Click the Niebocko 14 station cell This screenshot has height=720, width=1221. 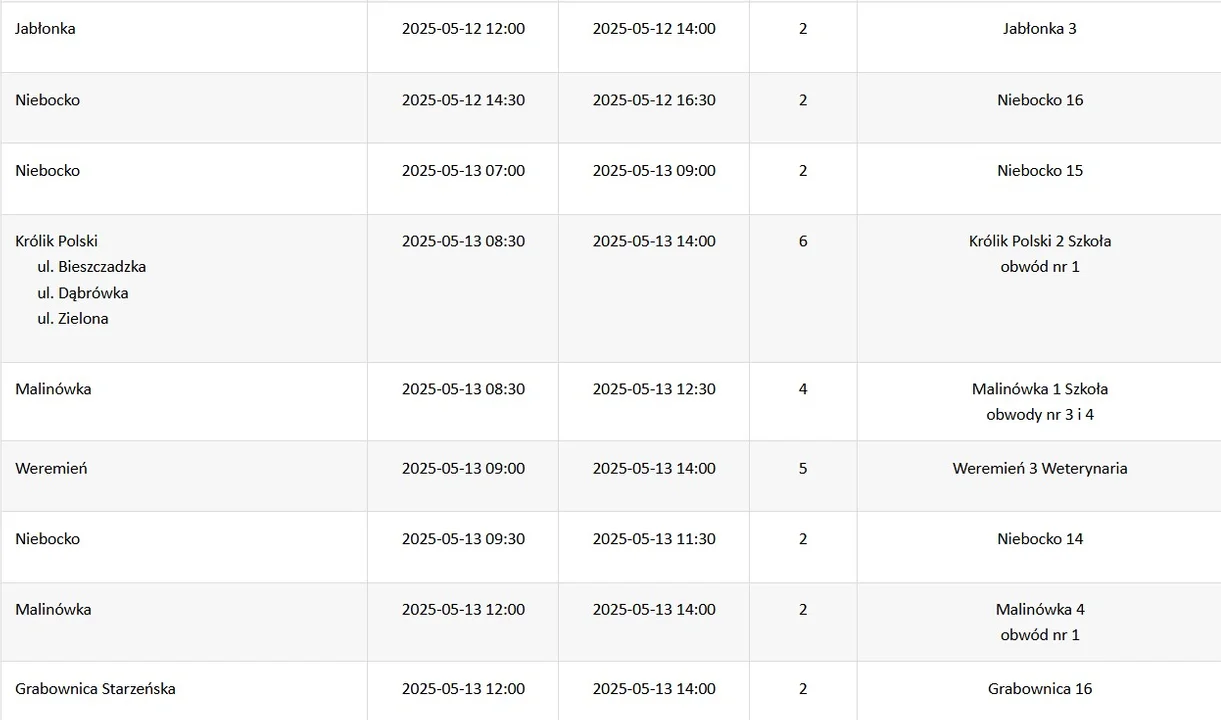1039,539
